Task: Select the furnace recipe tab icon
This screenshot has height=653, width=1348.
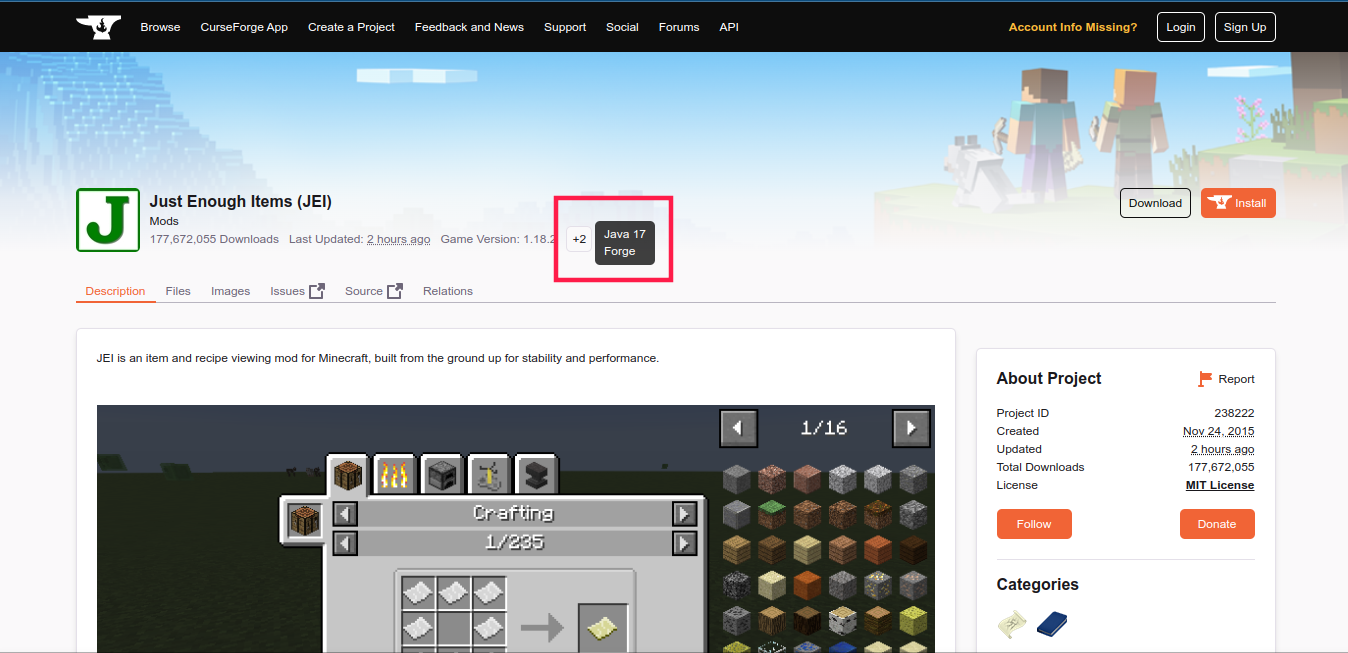Action: [442, 475]
